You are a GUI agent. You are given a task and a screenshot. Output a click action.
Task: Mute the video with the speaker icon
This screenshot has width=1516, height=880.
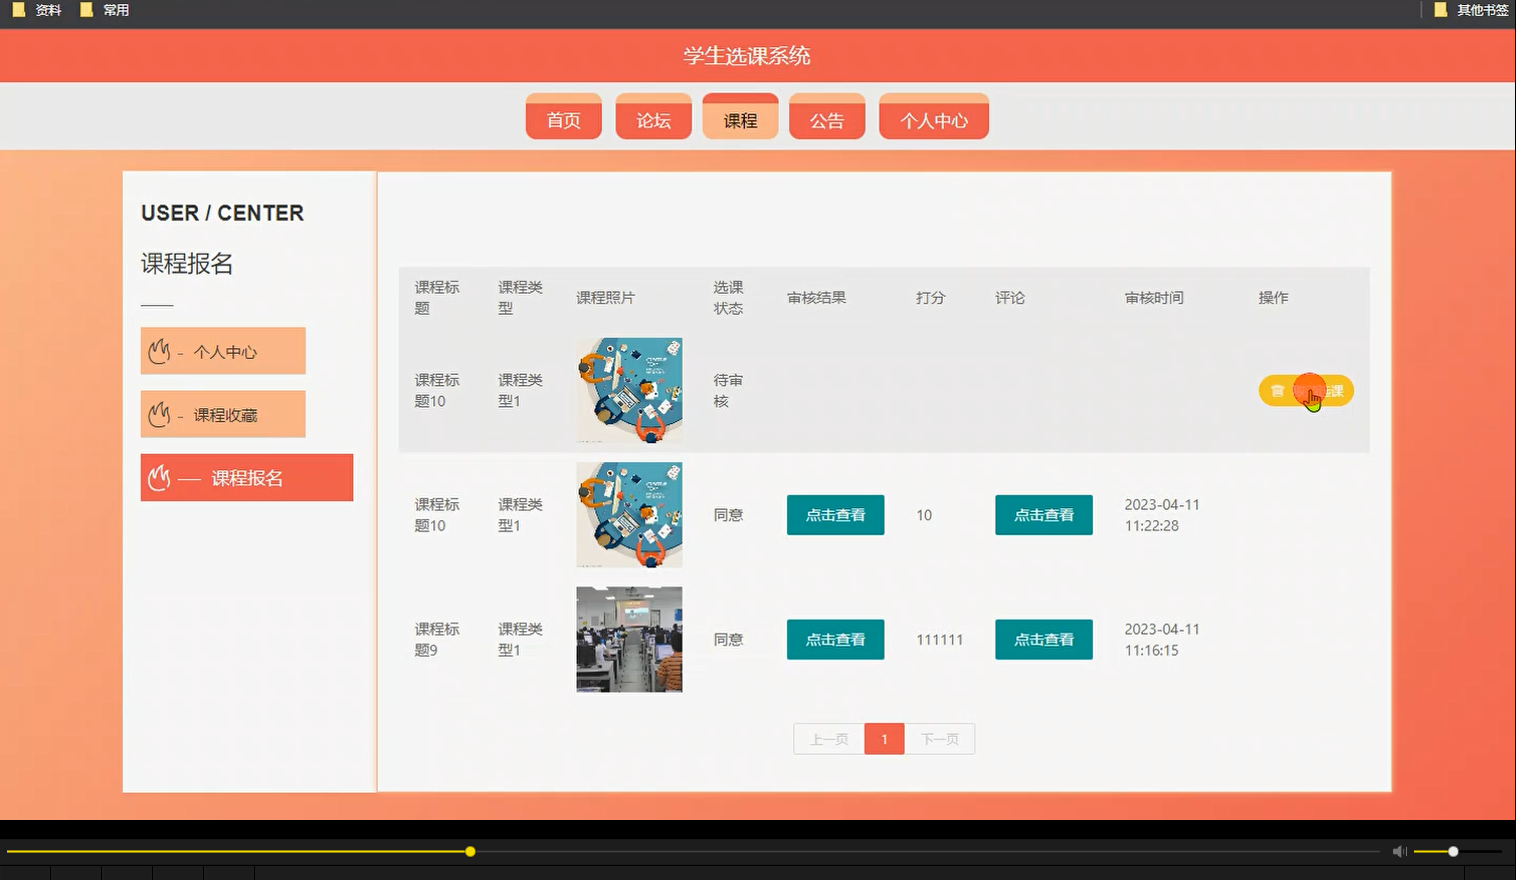pos(1399,851)
